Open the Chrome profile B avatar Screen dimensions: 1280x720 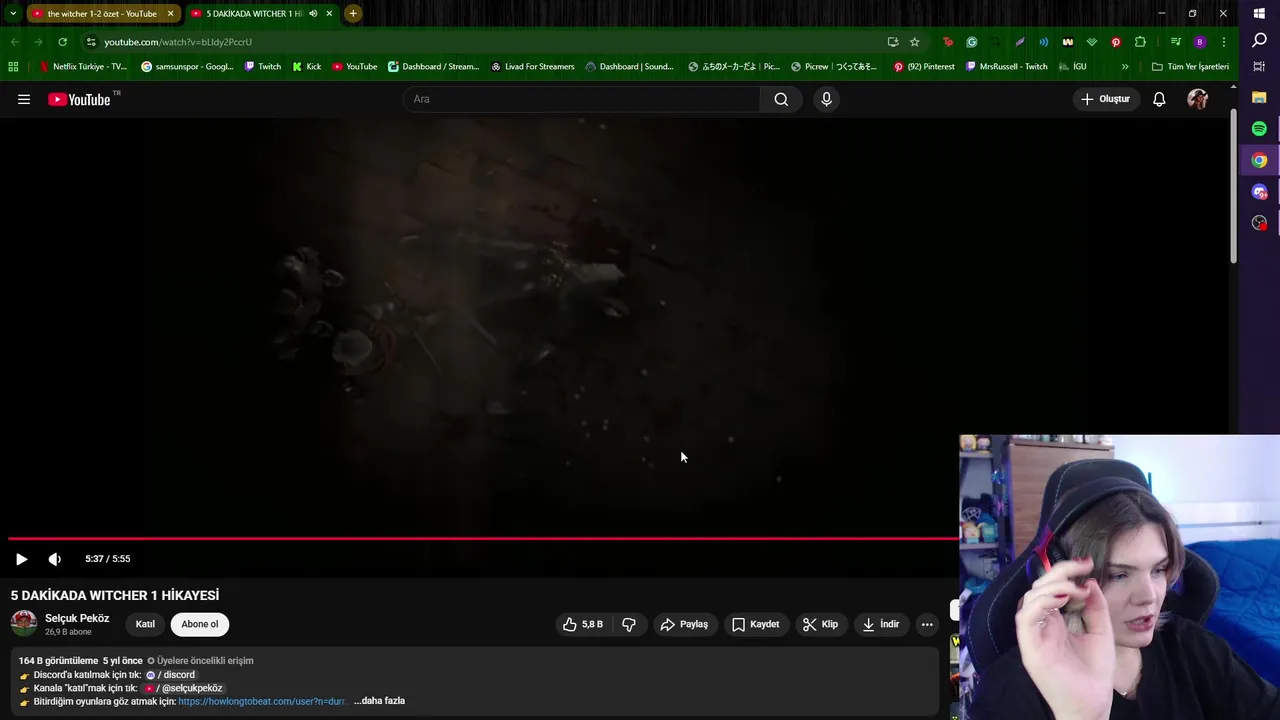1200,42
